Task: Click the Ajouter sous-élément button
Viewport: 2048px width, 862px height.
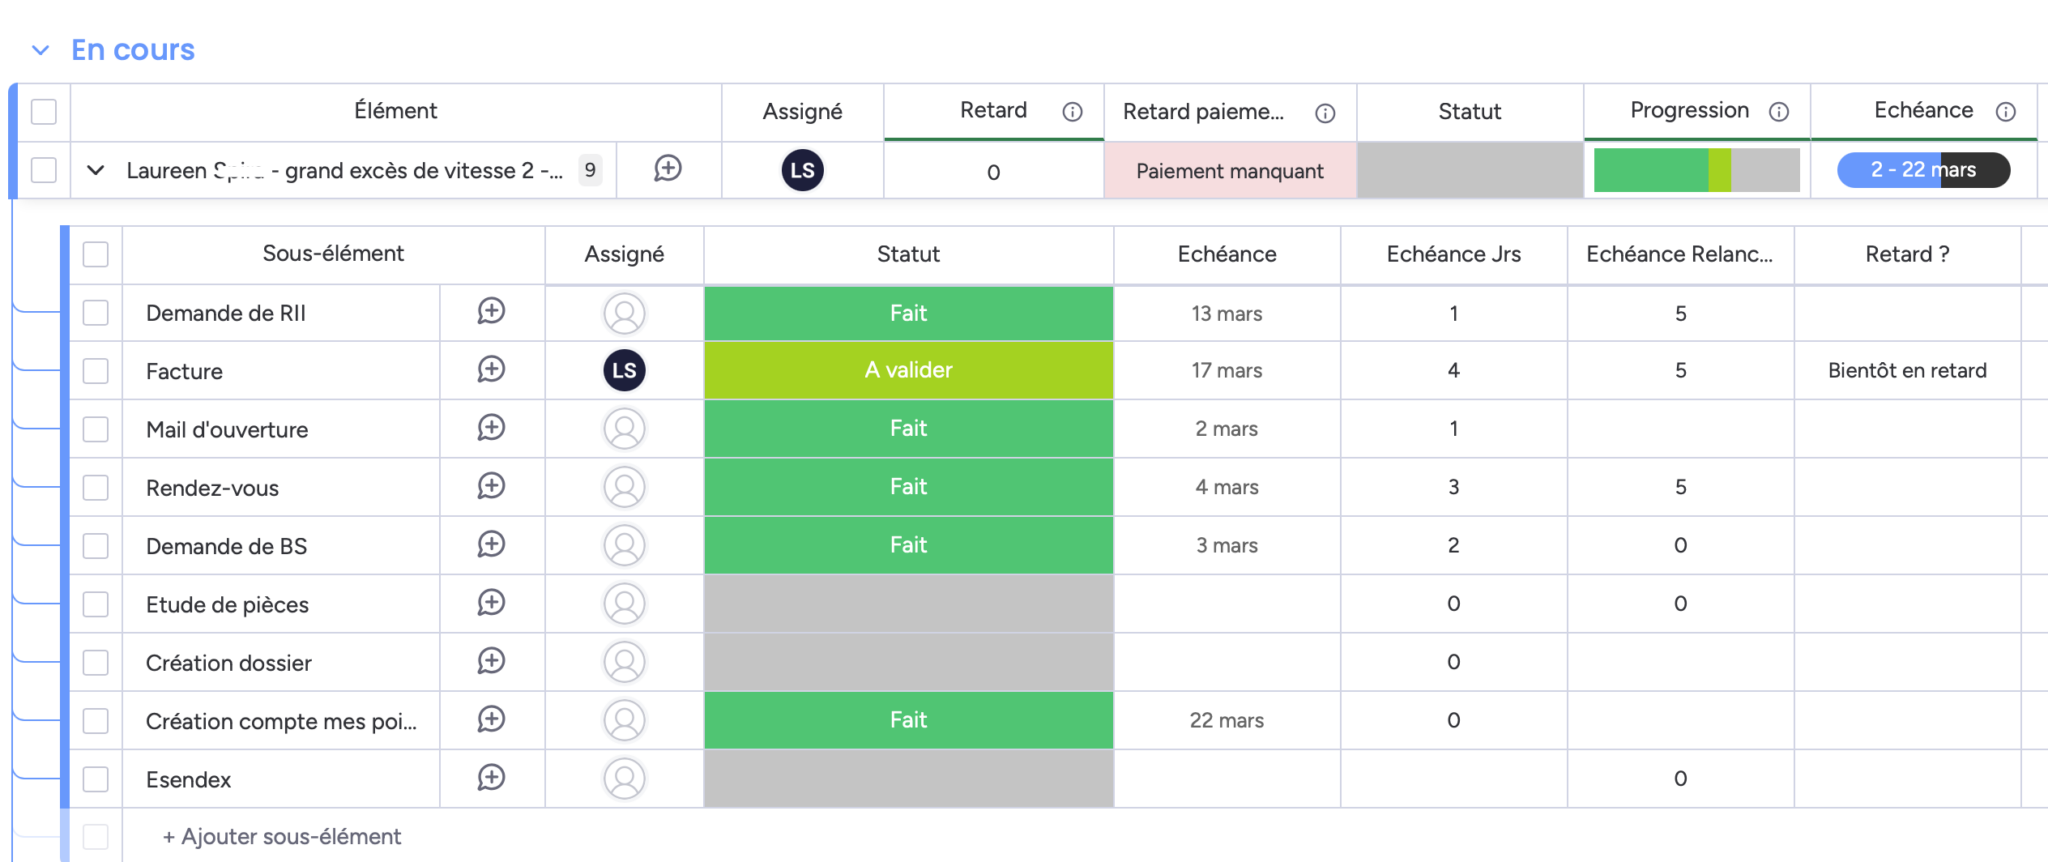Action: (x=282, y=836)
